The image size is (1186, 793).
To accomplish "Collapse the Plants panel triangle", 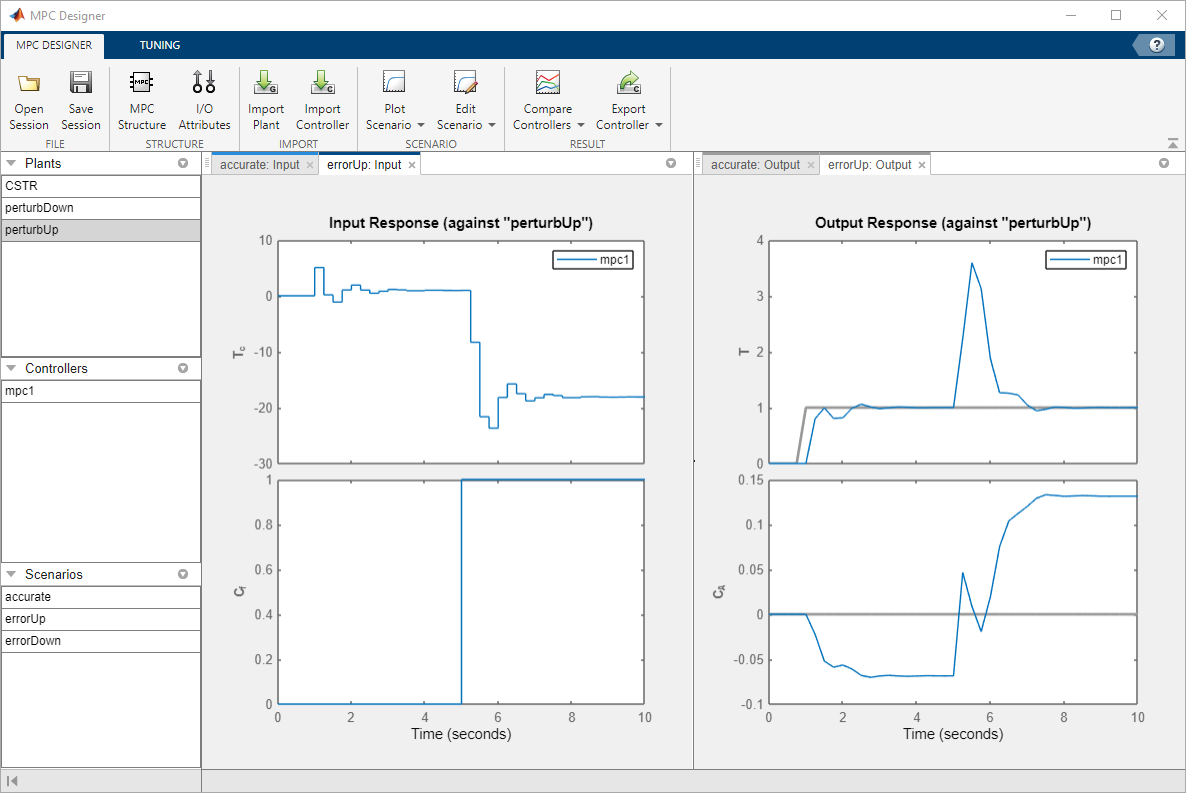I will 11,163.
